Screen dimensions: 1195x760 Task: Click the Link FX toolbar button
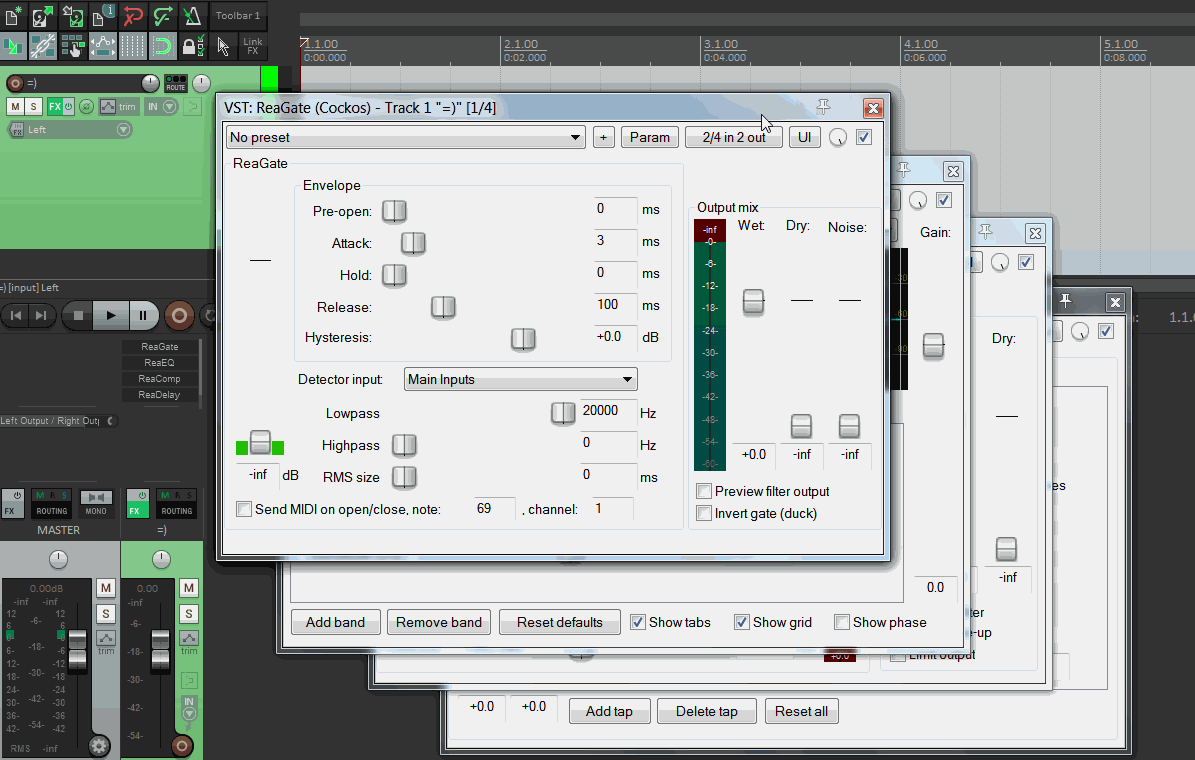(x=252, y=46)
